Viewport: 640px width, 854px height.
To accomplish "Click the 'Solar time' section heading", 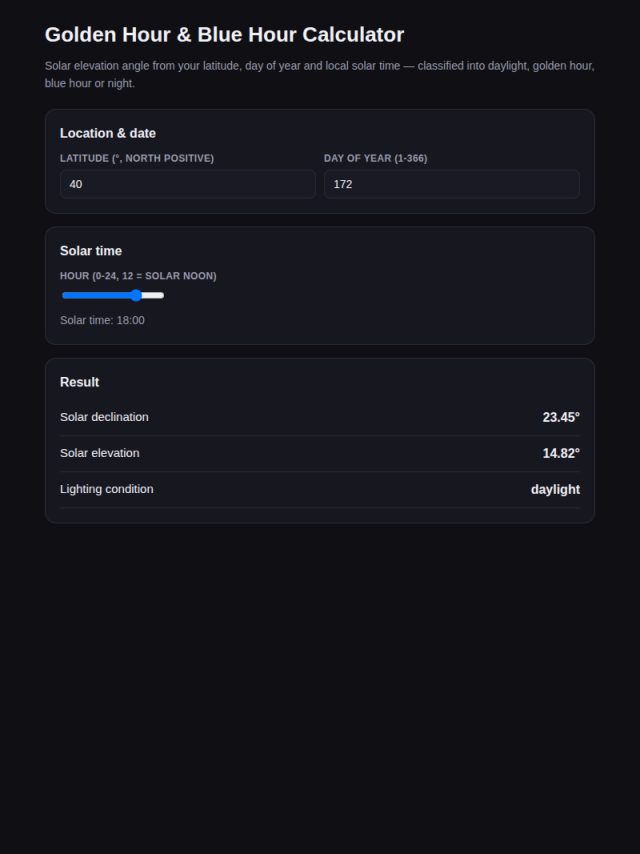I will 91,251.
